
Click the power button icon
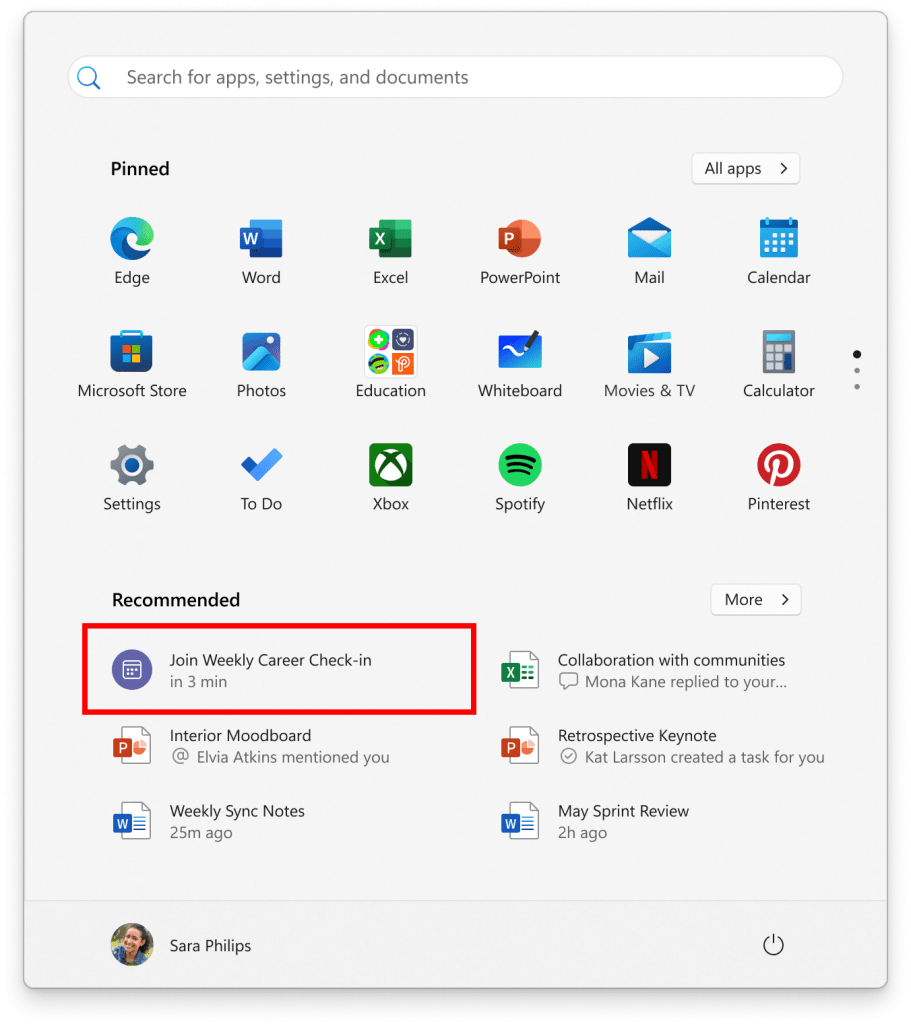point(773,944)
